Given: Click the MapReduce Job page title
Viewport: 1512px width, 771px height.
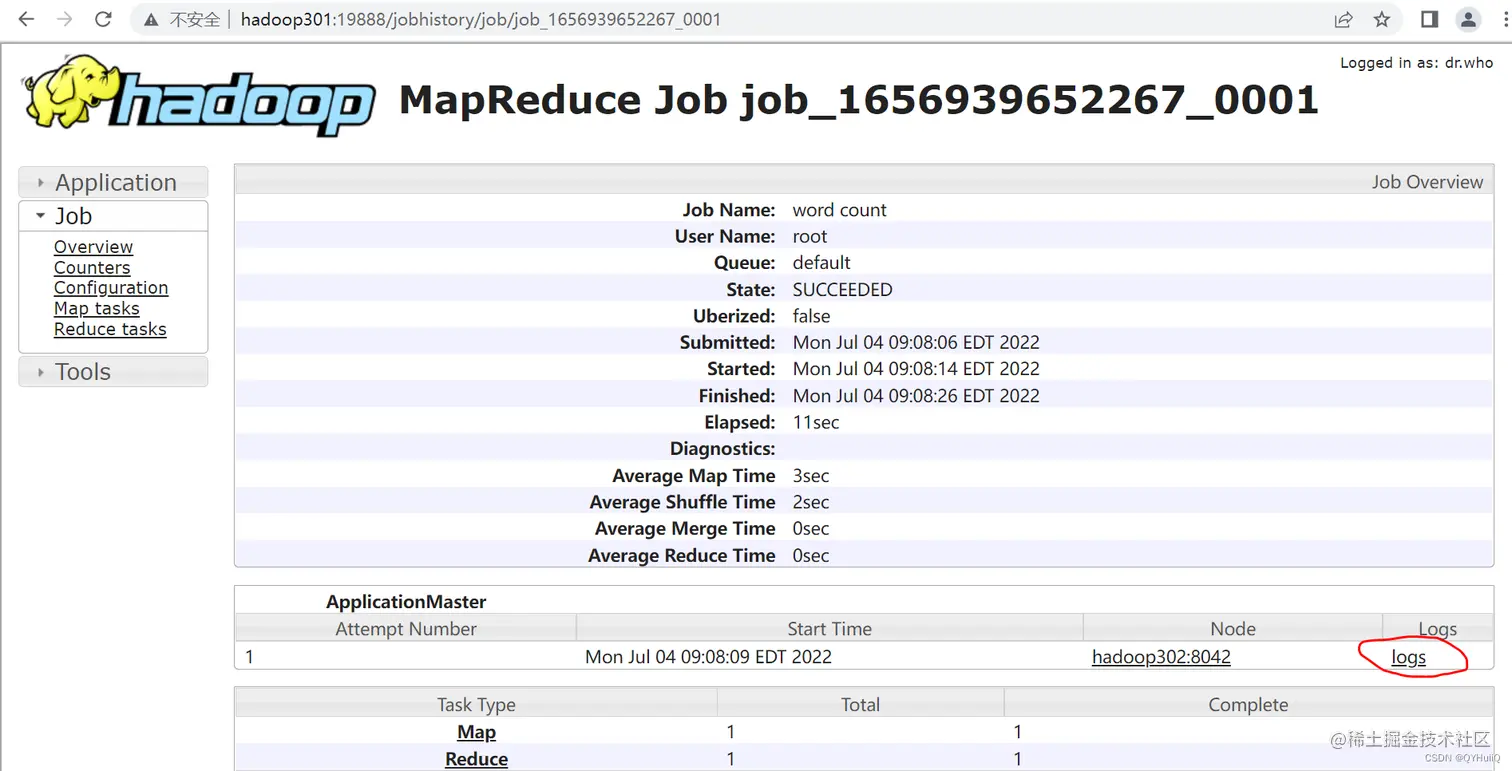Looking at the screenshot, I should [859, 100].
